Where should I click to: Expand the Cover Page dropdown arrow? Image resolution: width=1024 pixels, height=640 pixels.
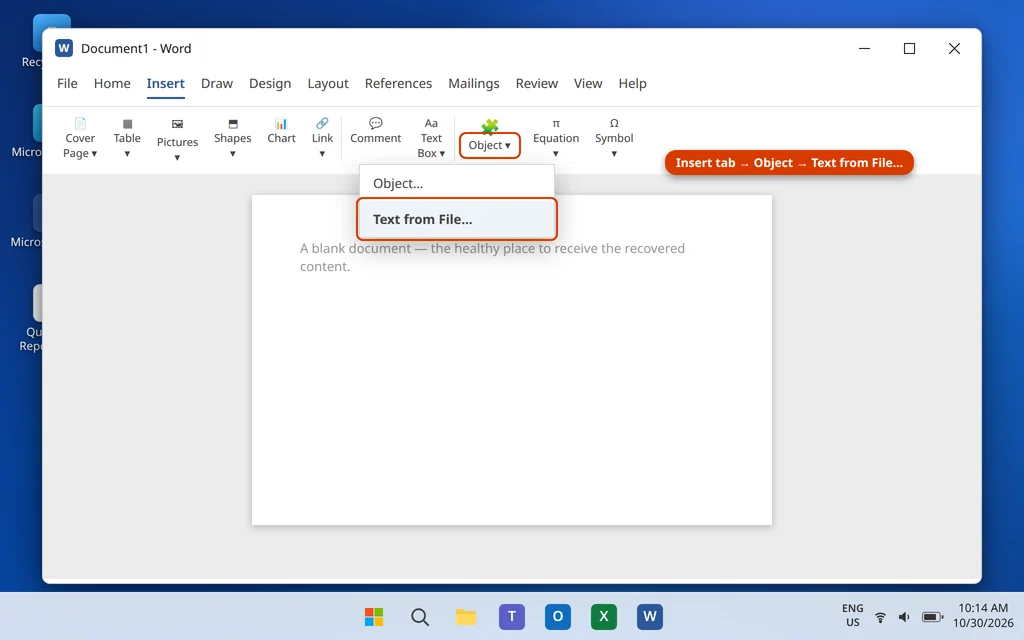(x=94, y=153)
